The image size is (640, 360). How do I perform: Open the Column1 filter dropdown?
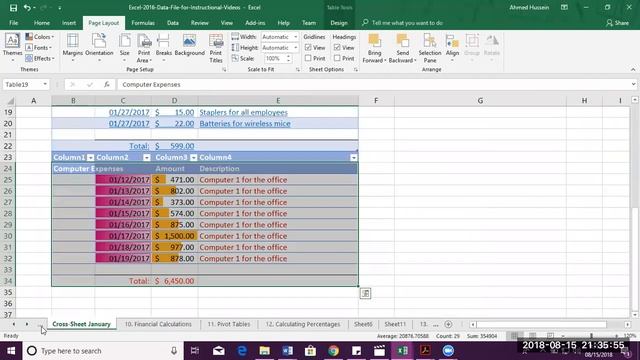[x=91, y=158]
